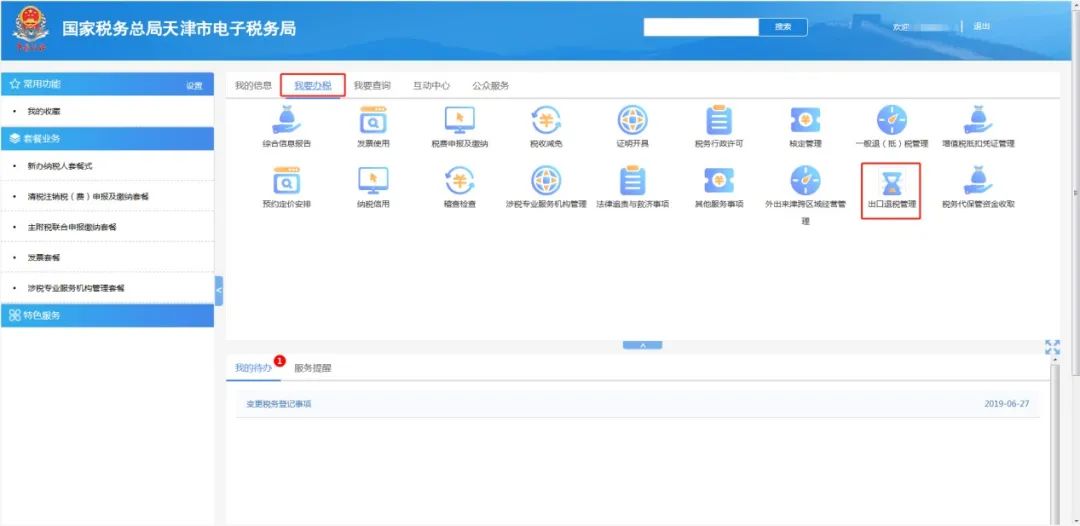
Task: Switch to the 服务提醒 tab
Action: [x=312, y=368]
